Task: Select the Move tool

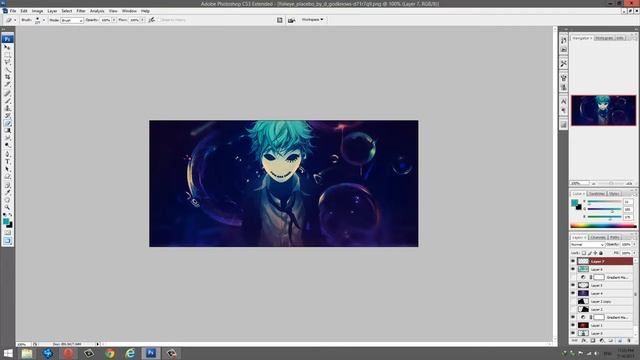Action: [7, 47]
